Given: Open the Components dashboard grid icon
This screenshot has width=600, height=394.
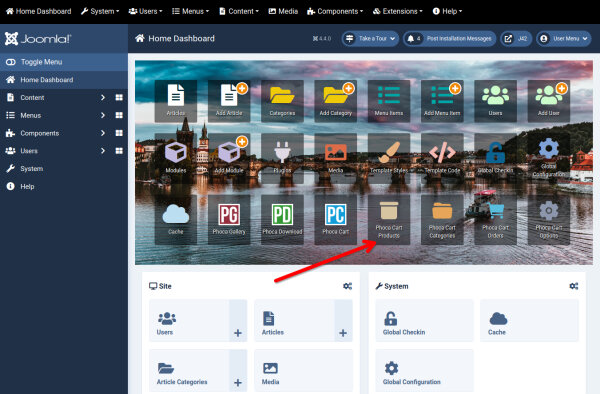Looking at the screenshot, I should (119, 133).
